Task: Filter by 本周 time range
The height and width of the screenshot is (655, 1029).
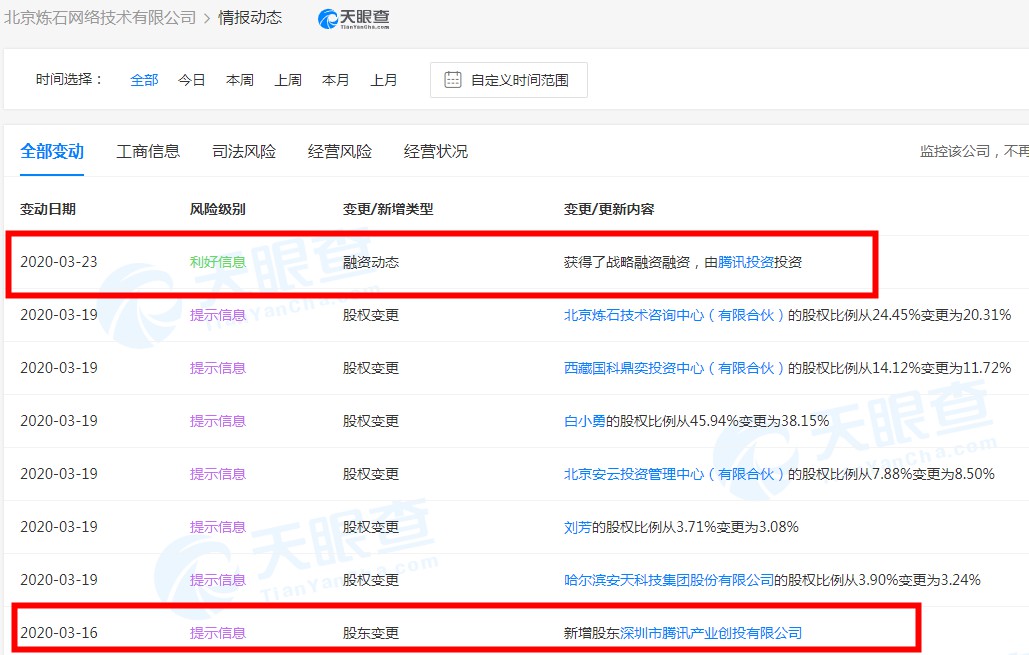Action: click(240, 80)
